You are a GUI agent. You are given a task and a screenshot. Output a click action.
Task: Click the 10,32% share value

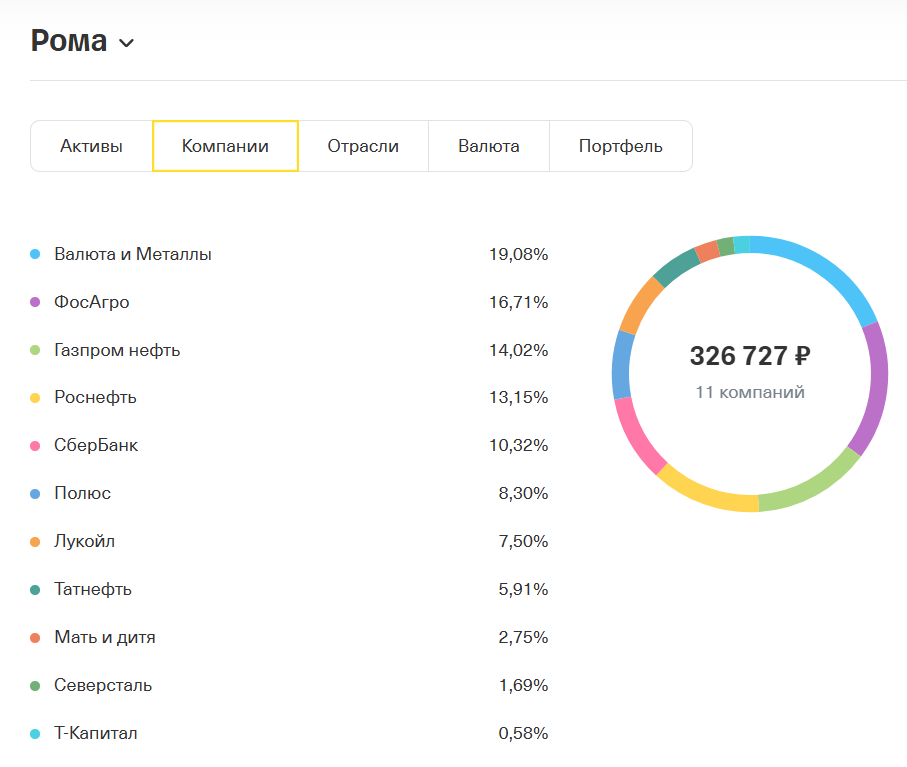[518, 445]
